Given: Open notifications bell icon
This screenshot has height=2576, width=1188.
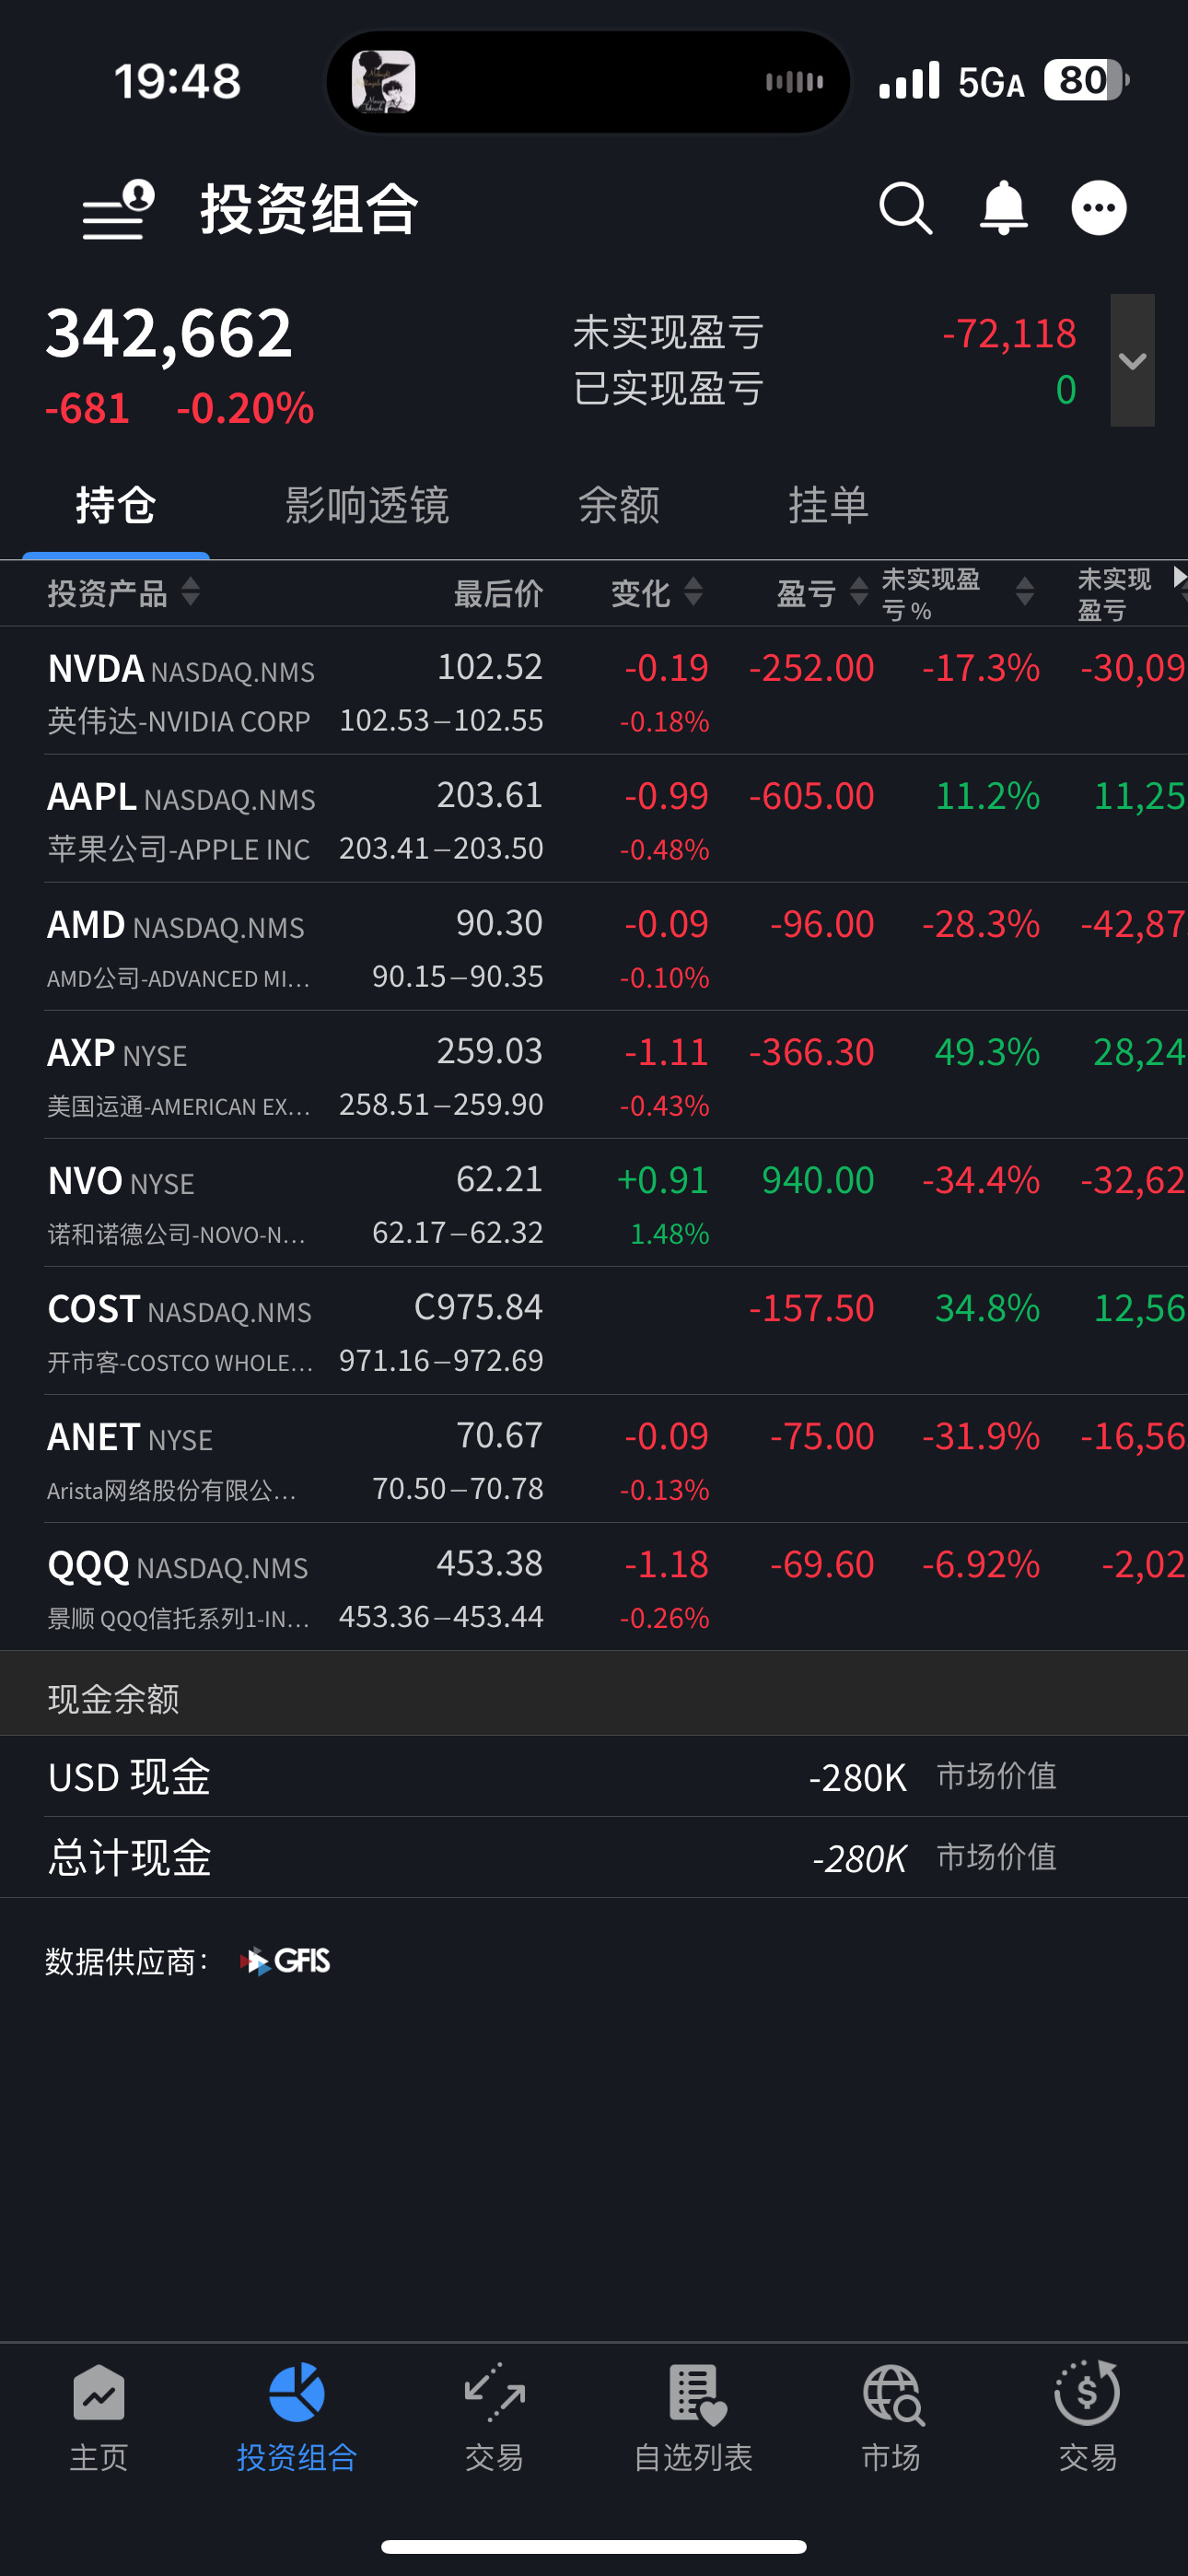Looking at the screenshot, I should 1003,208.
